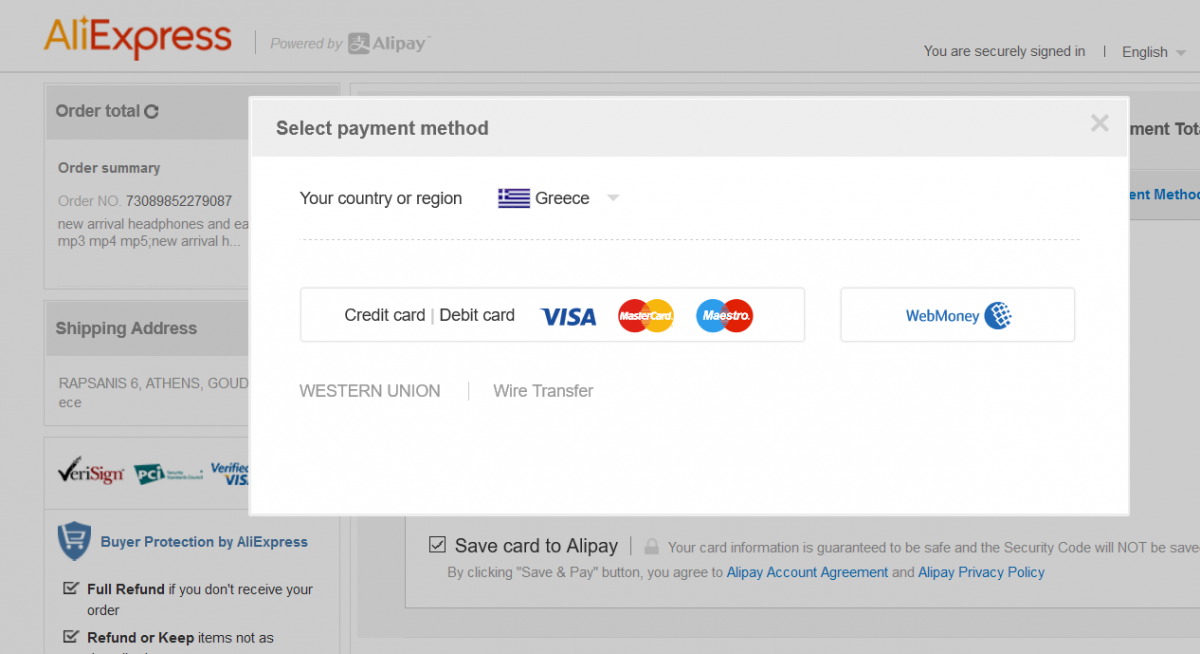The width and height of the screenshot is (1200, 654).
Task: Open the English language dropdown
Action: (x=1154, y=52)
